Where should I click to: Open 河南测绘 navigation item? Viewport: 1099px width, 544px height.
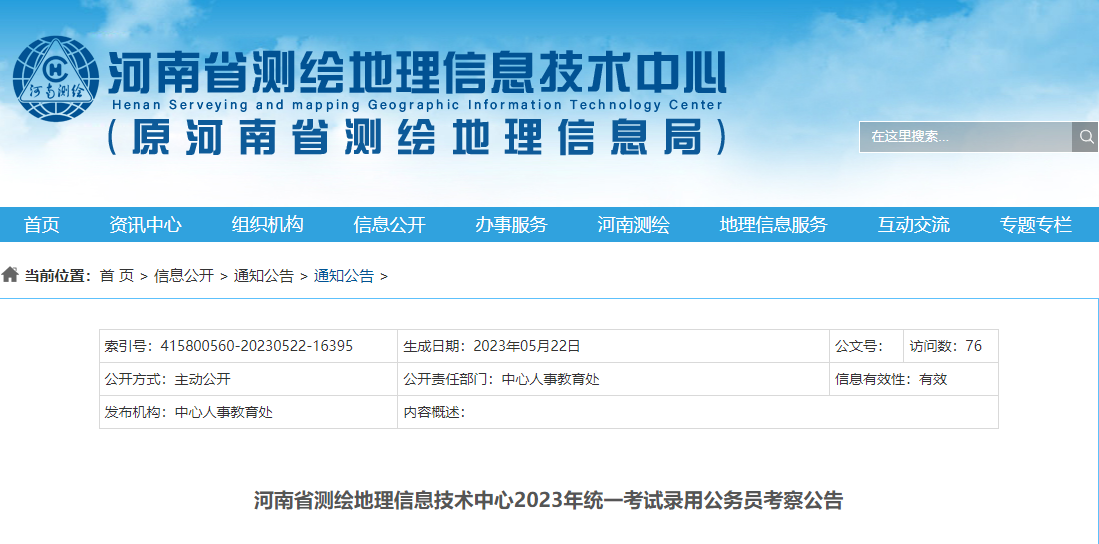(634, 225)
